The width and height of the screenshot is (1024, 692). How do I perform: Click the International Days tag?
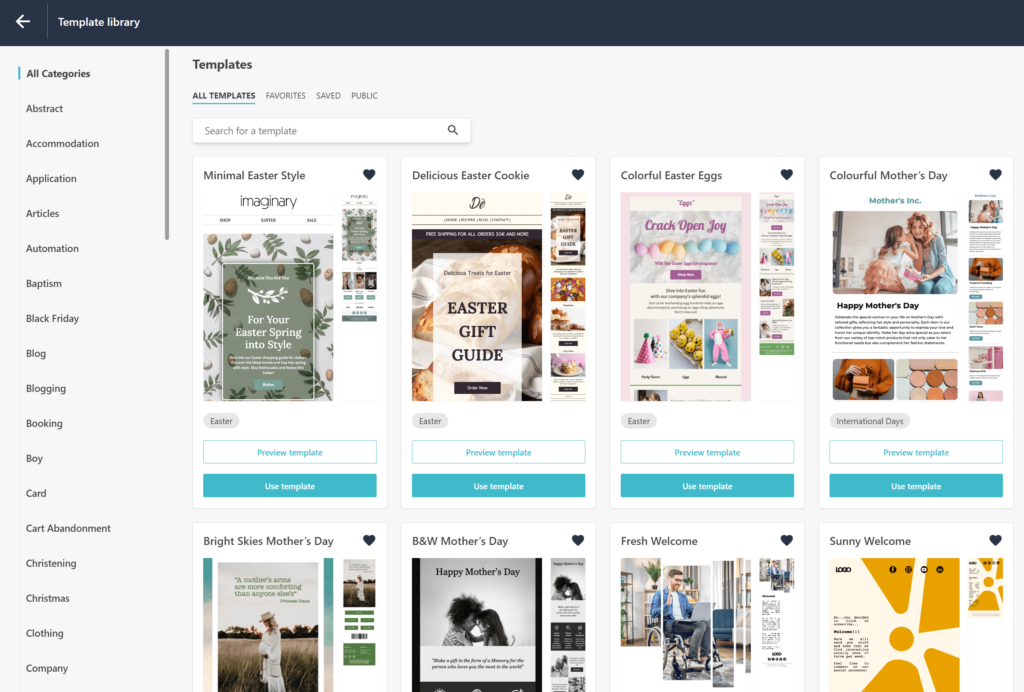click(x=870, y=421)
